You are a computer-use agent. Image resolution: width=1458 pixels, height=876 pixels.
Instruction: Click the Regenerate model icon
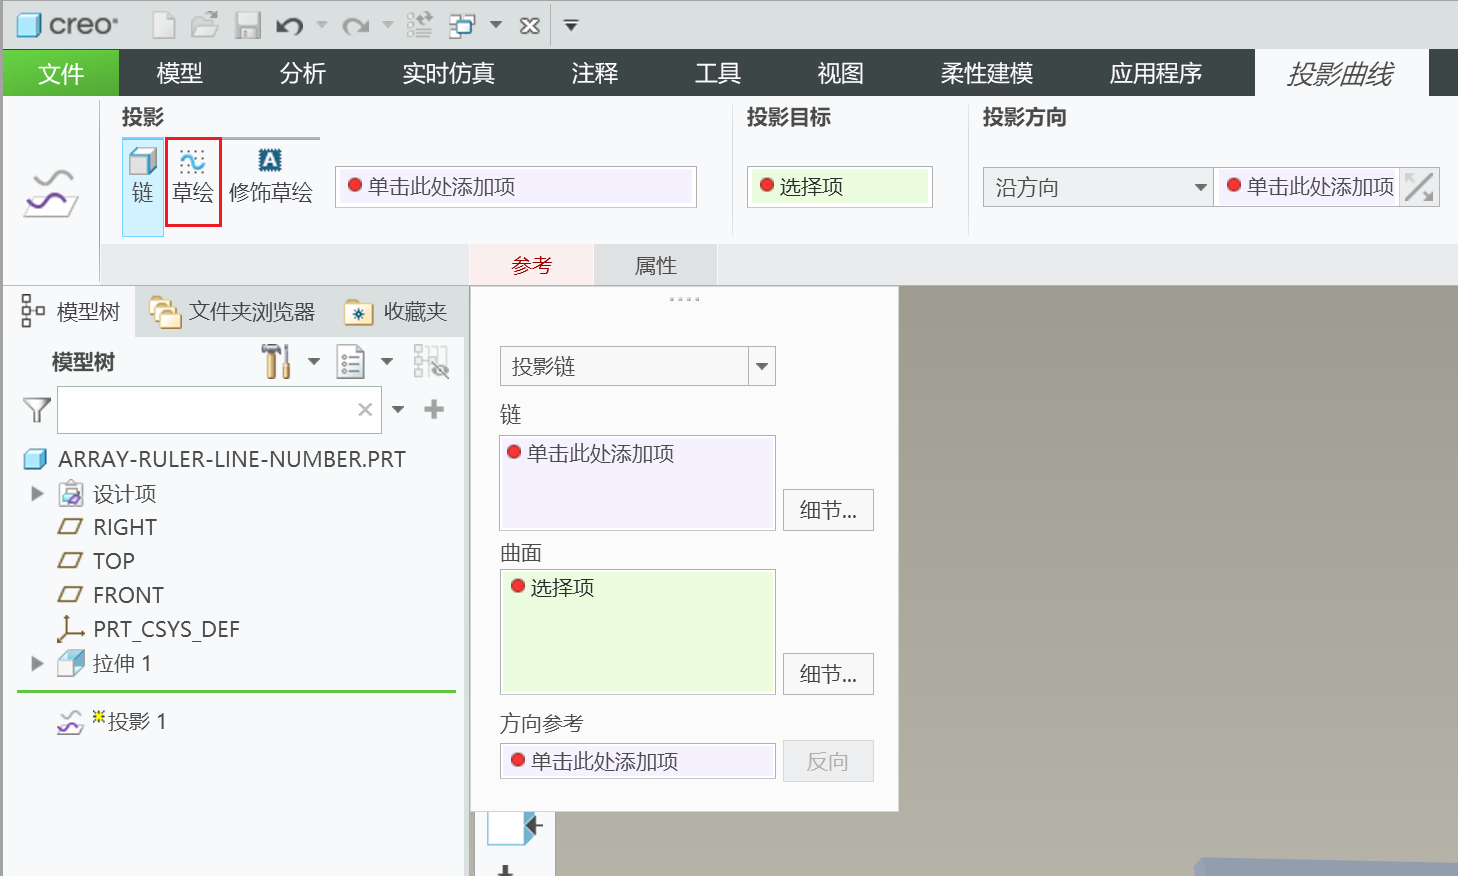[x=420, y=25]
